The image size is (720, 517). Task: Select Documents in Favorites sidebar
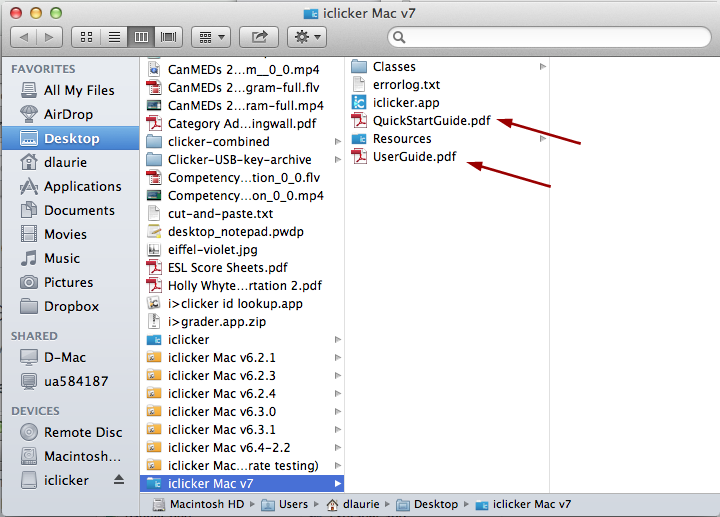point(79,210)
